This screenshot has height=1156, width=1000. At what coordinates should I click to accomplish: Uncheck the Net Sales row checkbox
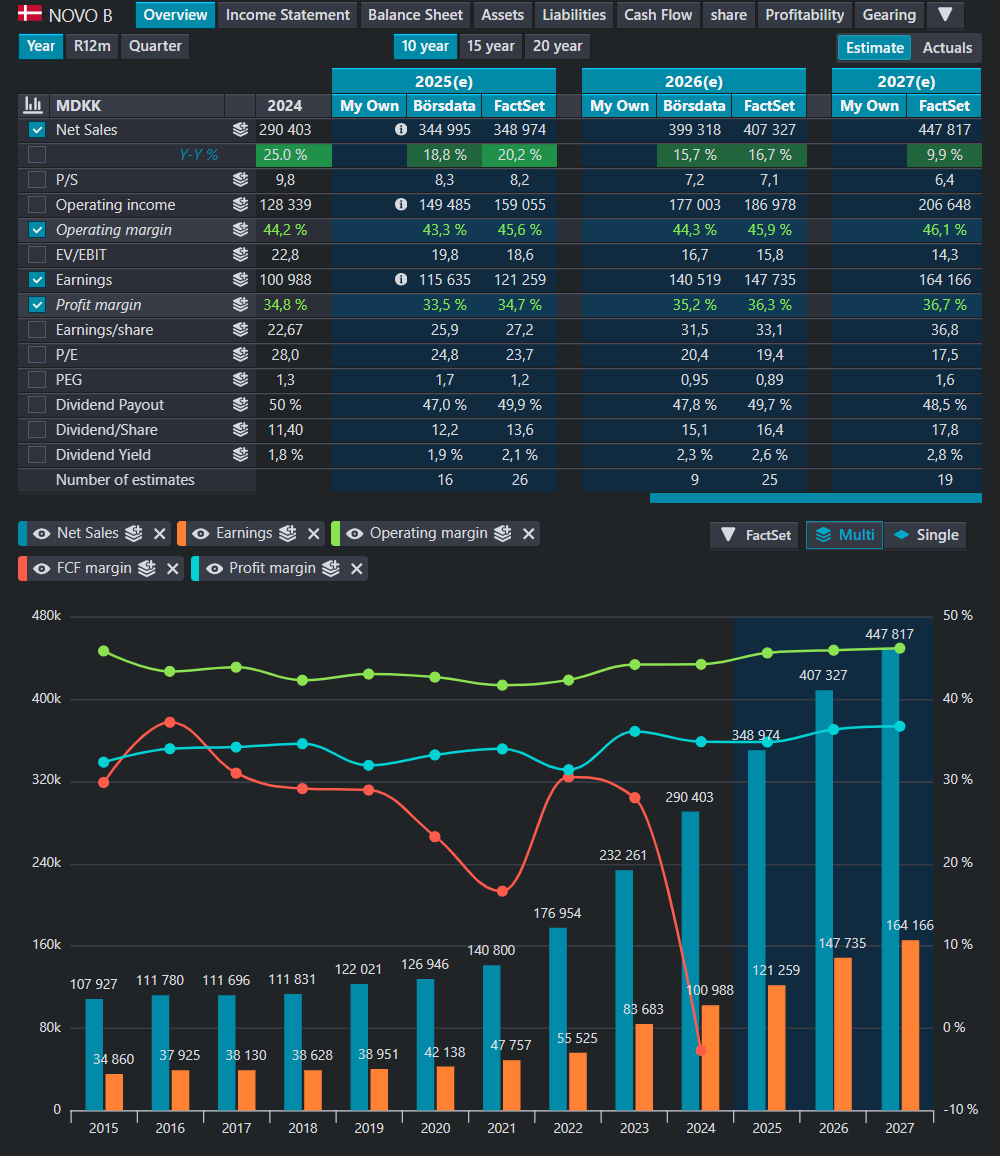(x=37, y=130)
